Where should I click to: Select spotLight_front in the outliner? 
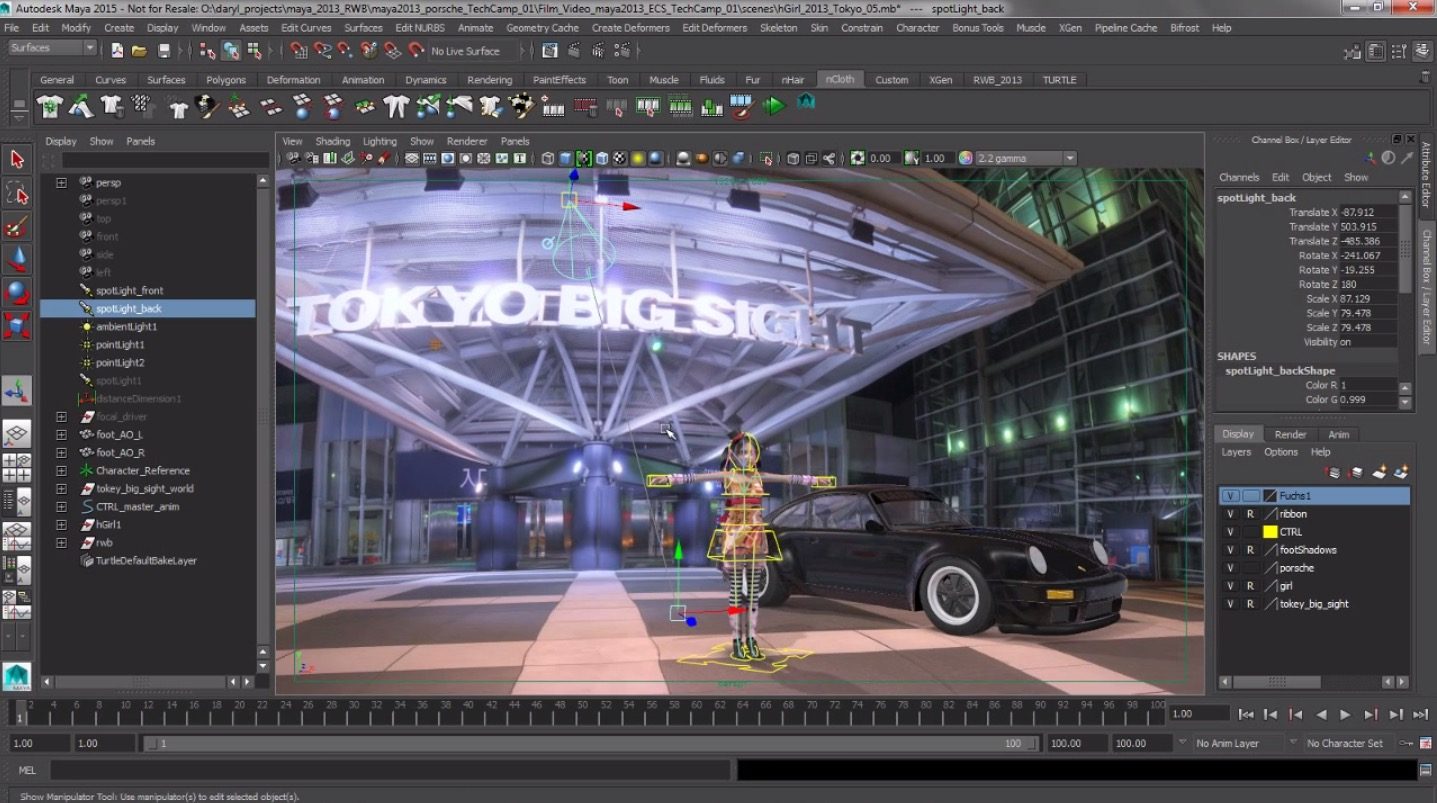click(x=129, y=291)
